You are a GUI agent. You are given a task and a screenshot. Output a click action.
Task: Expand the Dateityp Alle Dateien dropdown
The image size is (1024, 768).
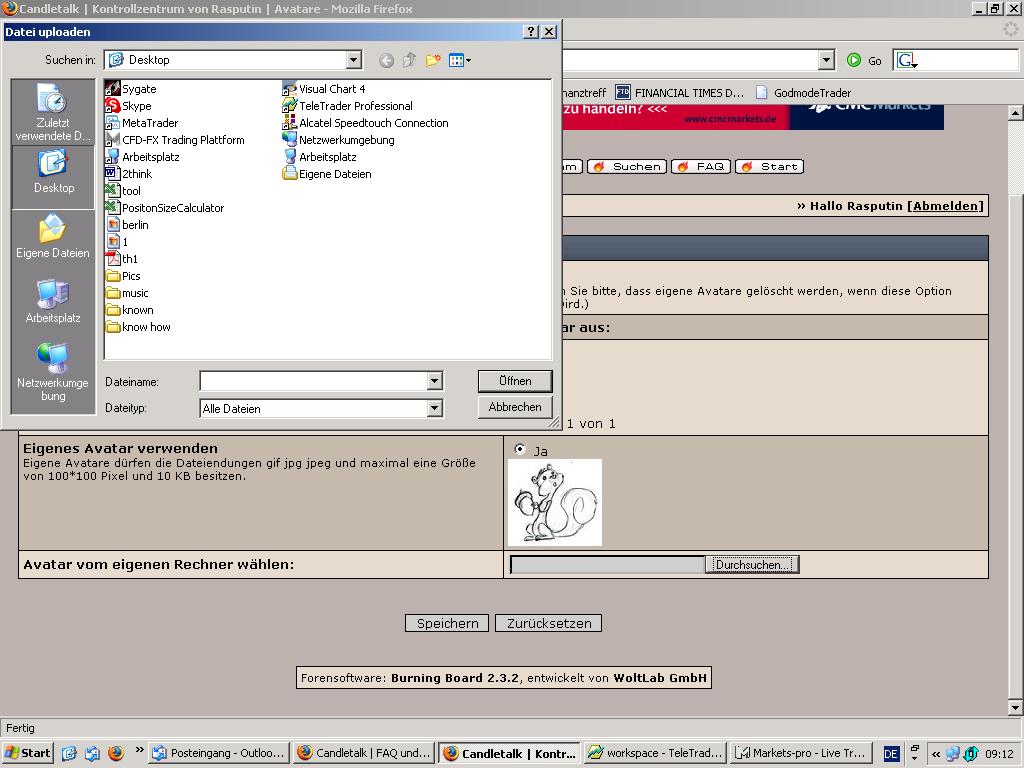pos(435,408)
